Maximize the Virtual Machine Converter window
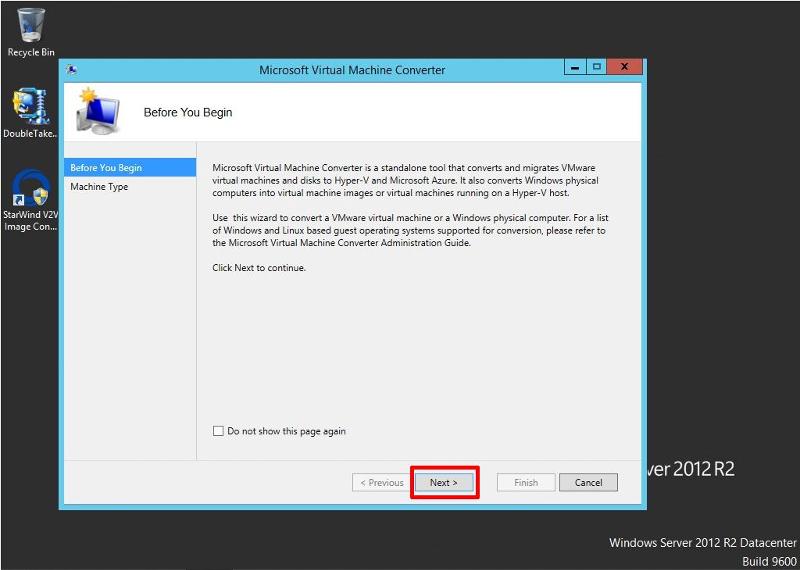The width and height of the screenshot is (800, 570). point(596,67)
